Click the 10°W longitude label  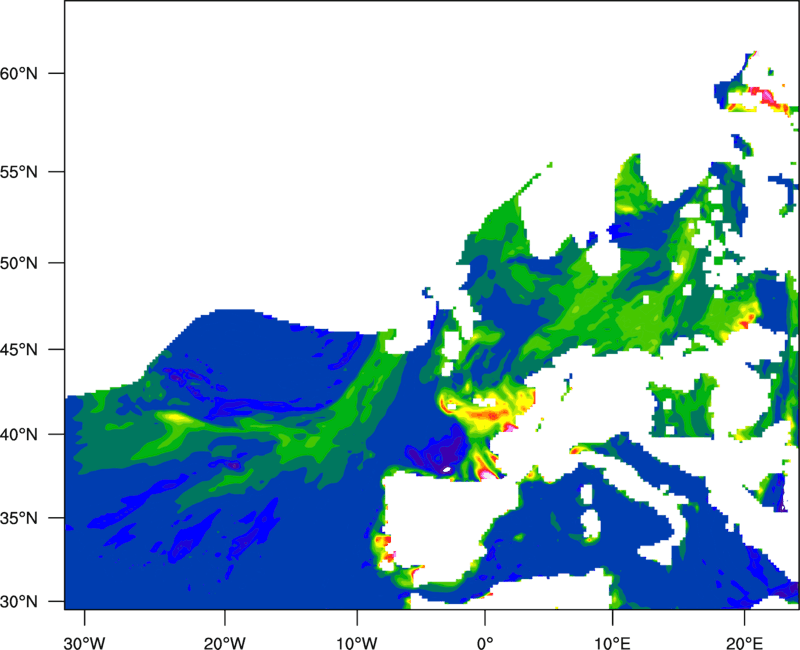tap(357, 643)
